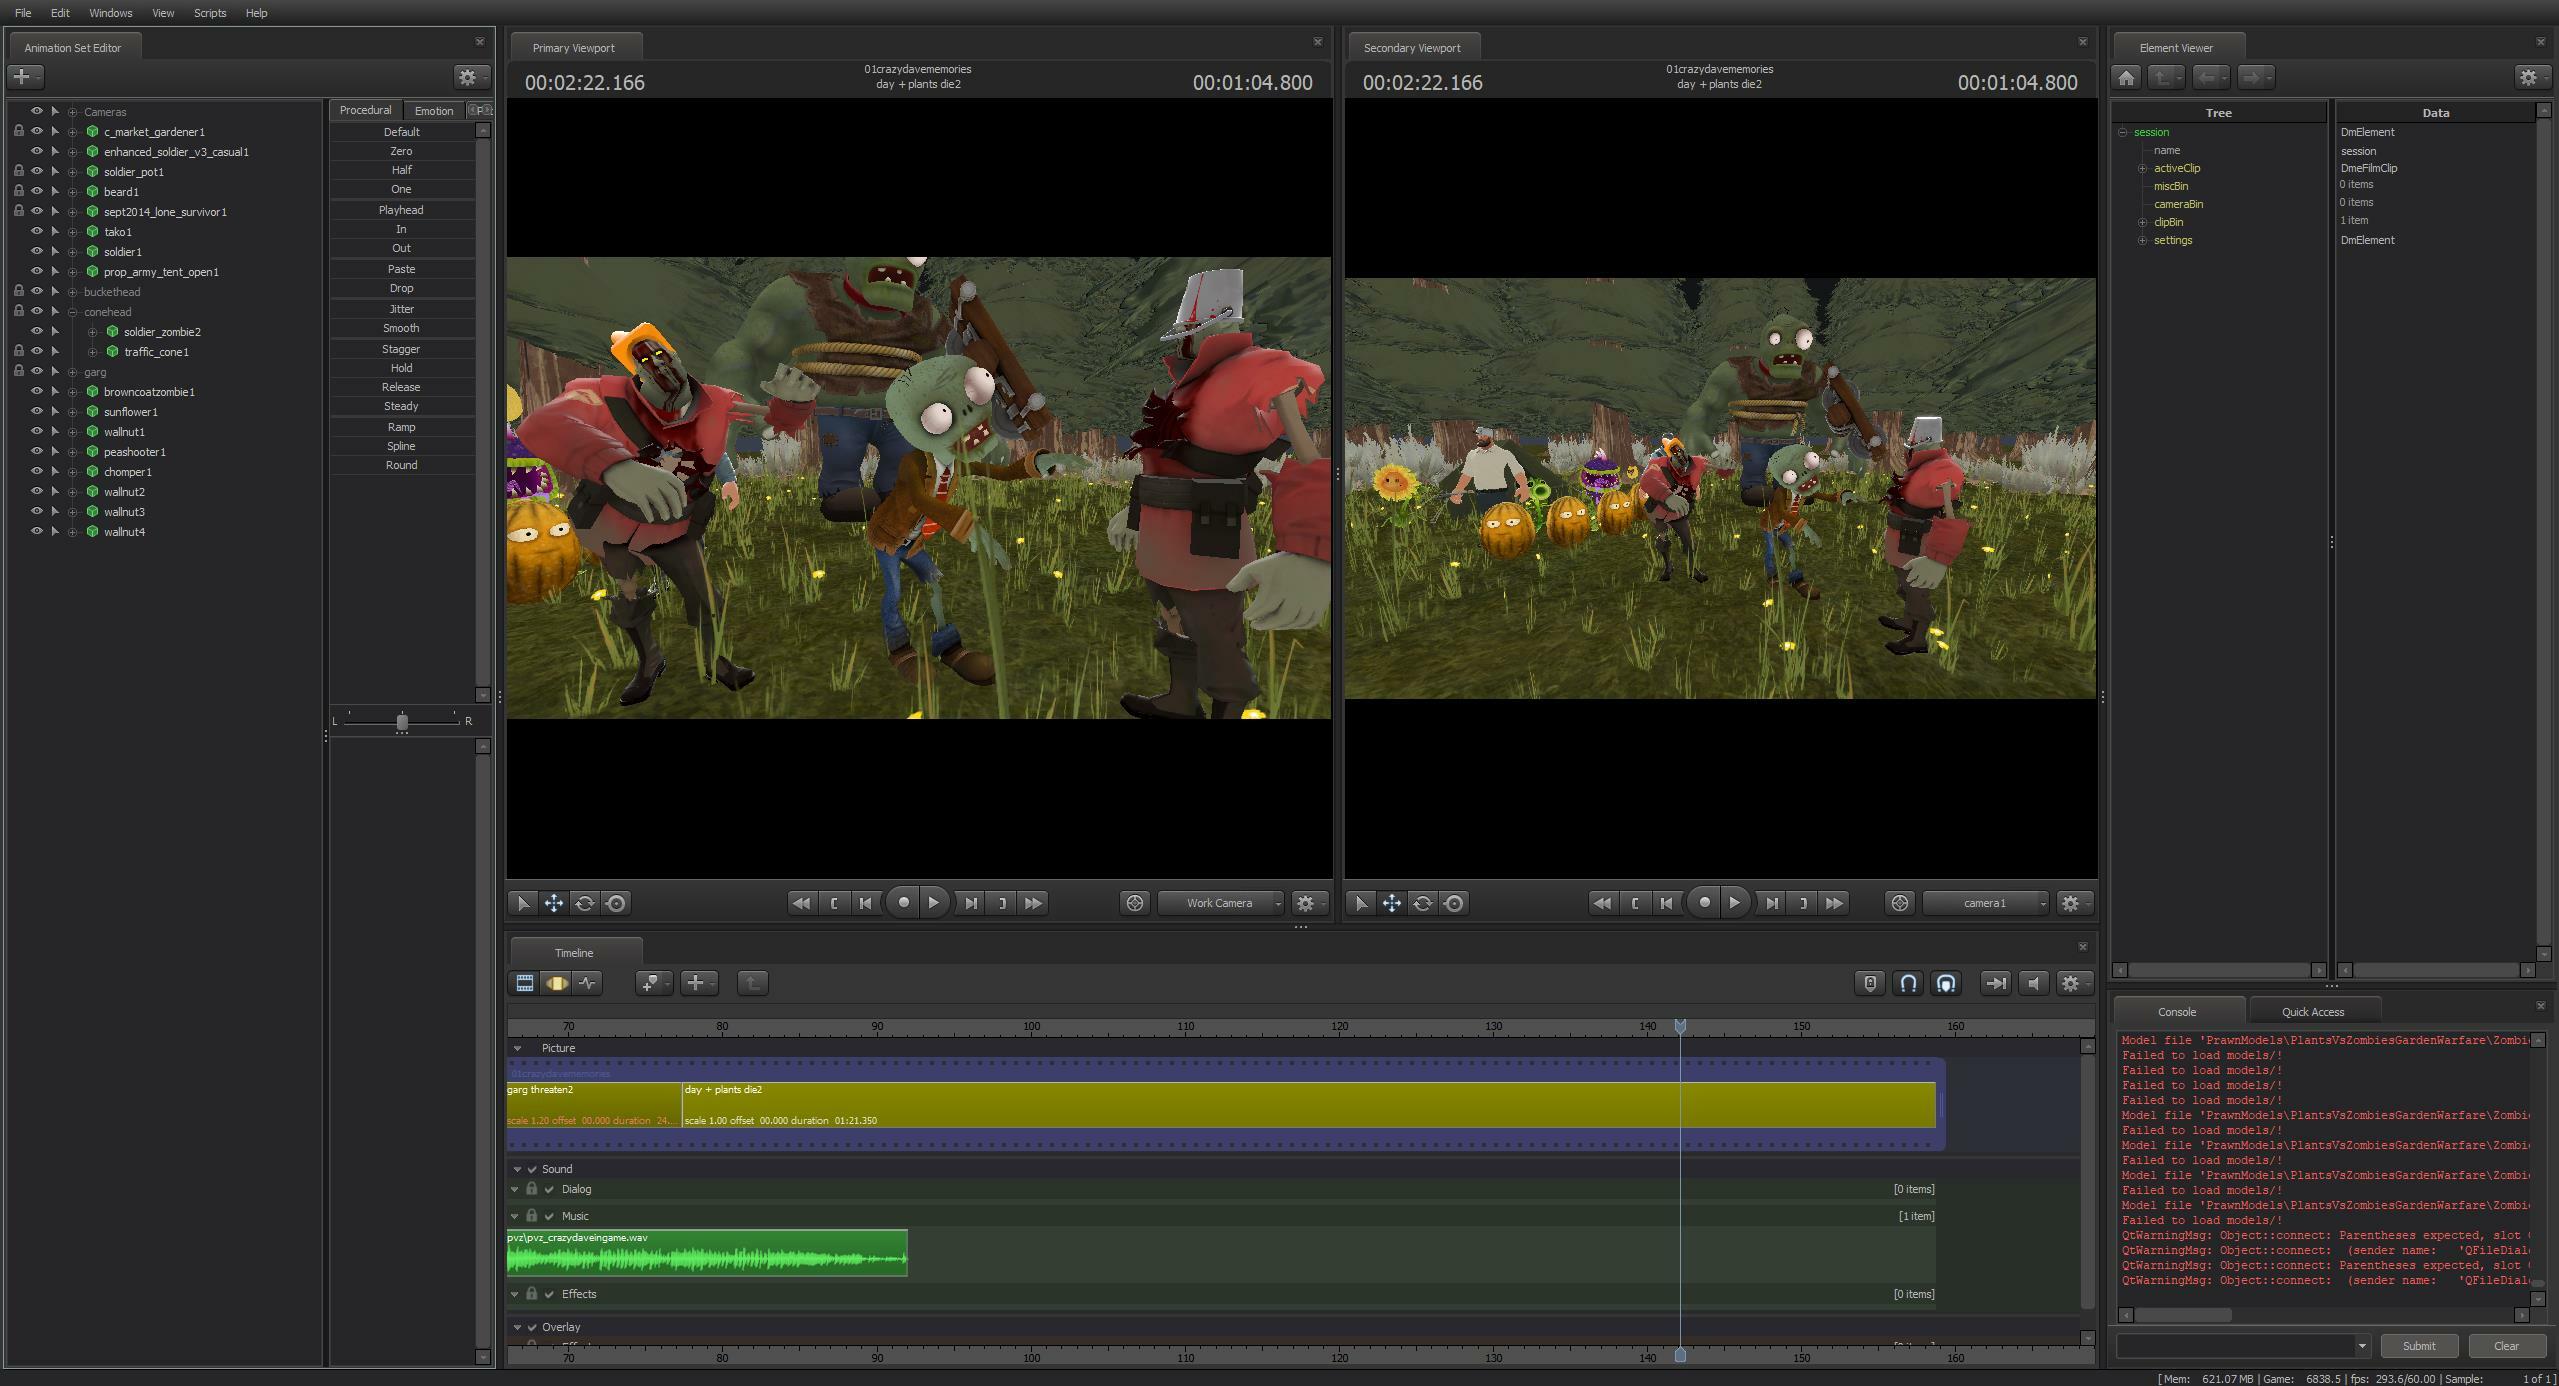Select the move manipulator in Secondary Viewport
This screenshot has height=1386, width=2559.
click(x=1392, y=903)
